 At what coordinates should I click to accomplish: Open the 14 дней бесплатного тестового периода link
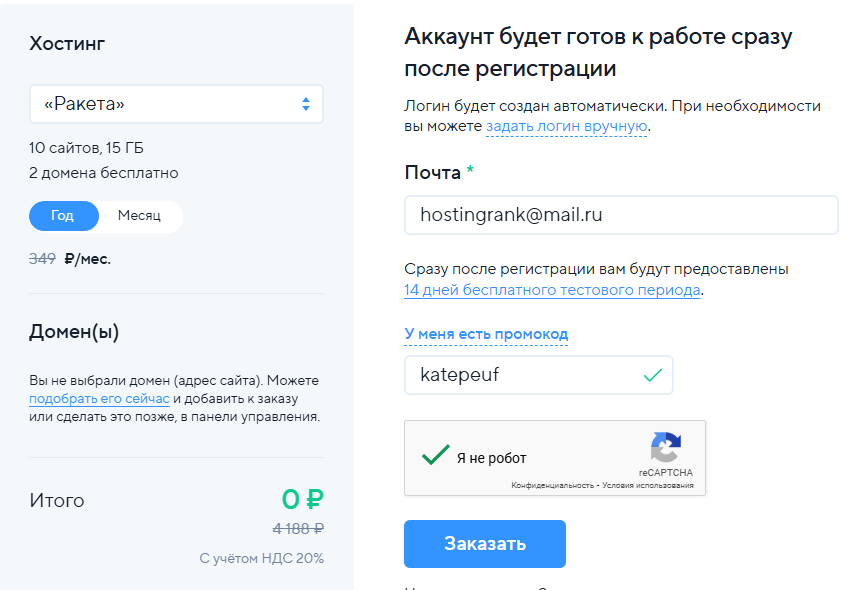(552, 290)
